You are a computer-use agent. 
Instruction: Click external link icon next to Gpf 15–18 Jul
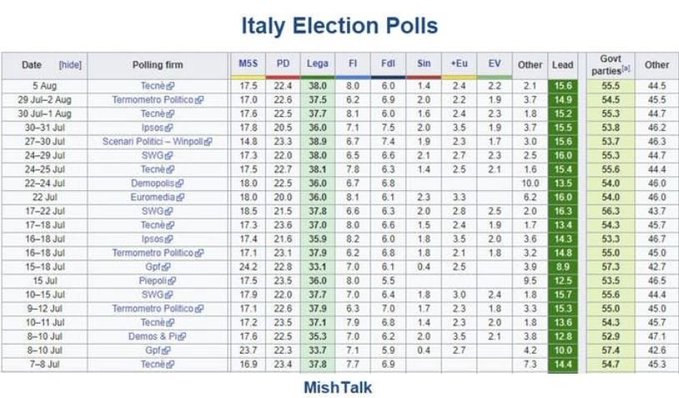click(167, 267)
